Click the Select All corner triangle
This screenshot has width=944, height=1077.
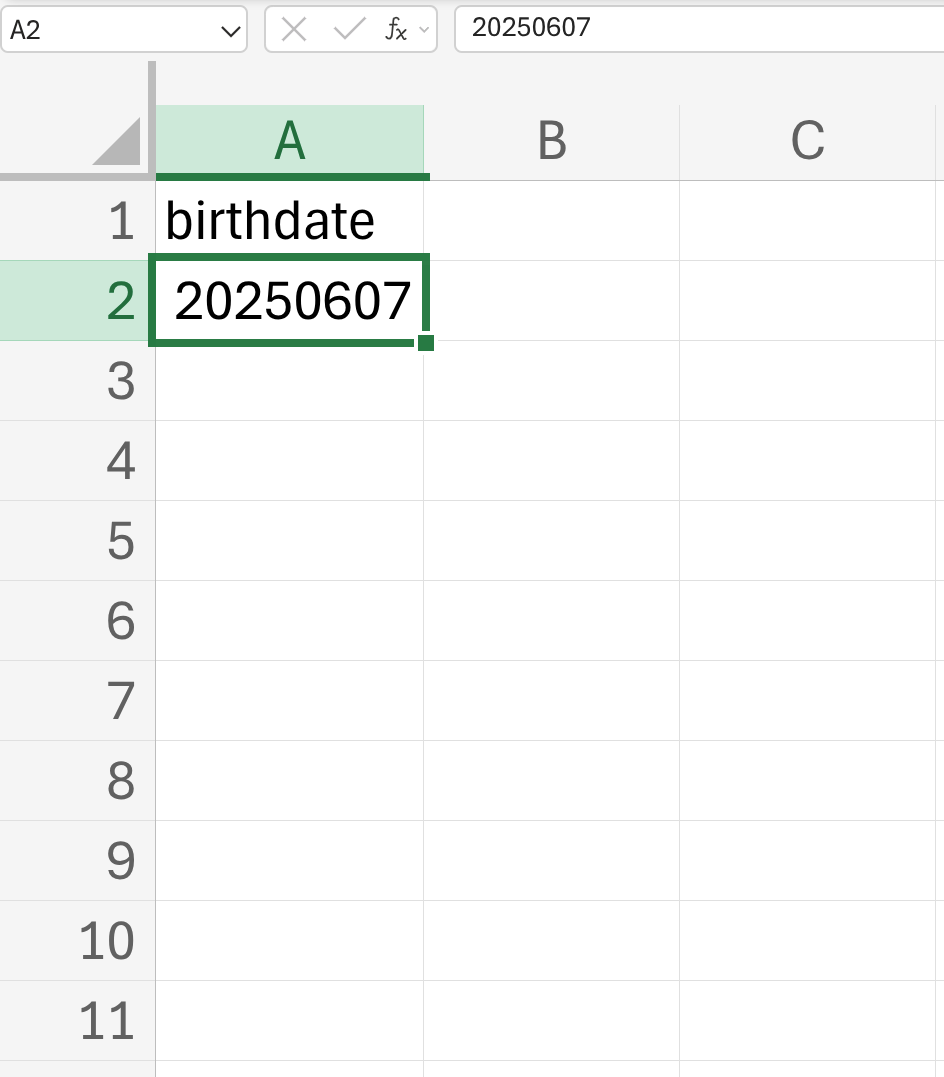point(117,142)
